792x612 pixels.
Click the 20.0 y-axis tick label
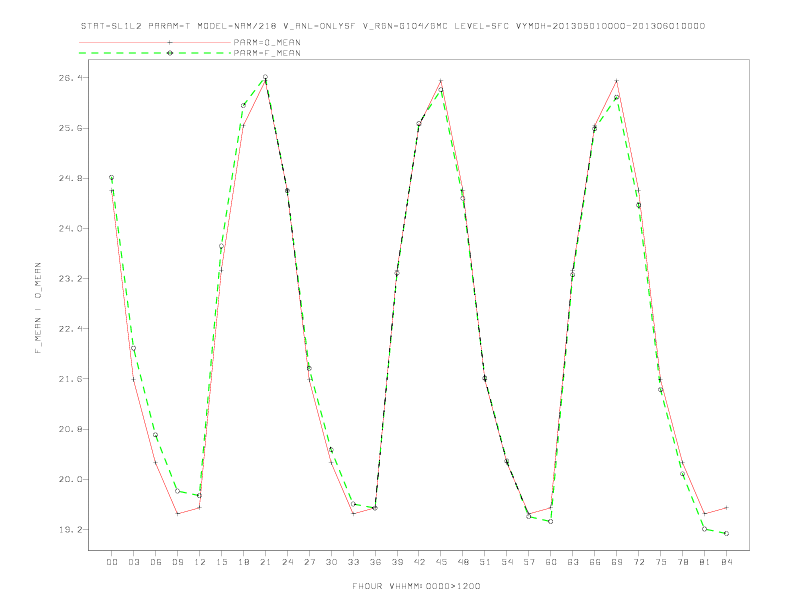coord(70,479)
